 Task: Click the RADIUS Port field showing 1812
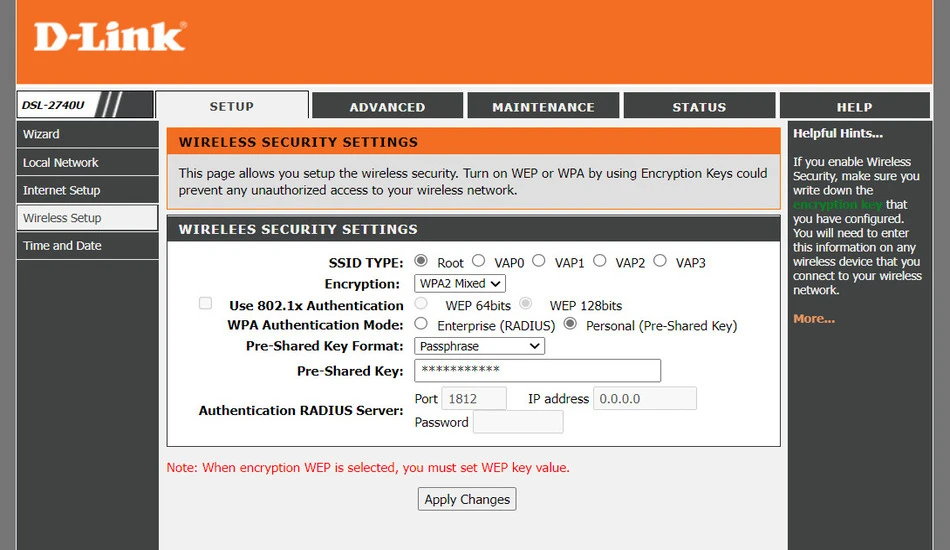click(x=474, y=399)
